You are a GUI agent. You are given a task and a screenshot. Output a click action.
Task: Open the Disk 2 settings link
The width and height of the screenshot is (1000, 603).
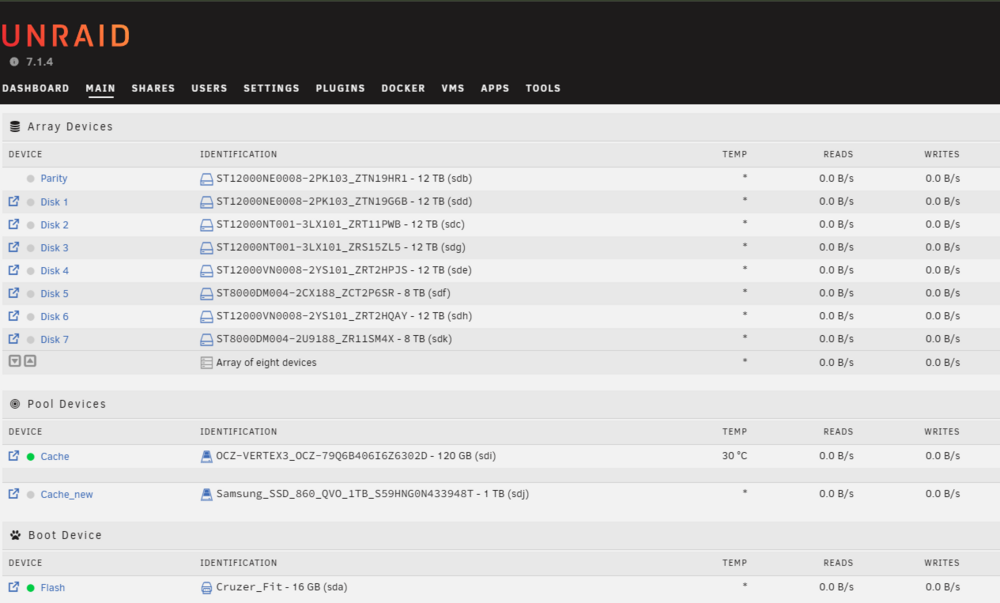point(54,225)
